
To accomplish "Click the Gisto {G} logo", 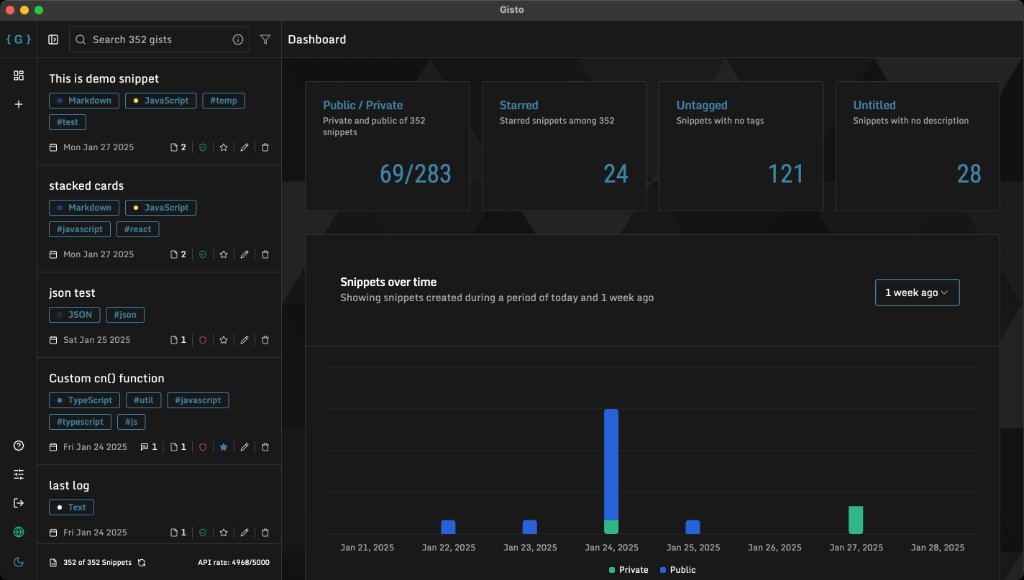I will (x=16, y=39).
